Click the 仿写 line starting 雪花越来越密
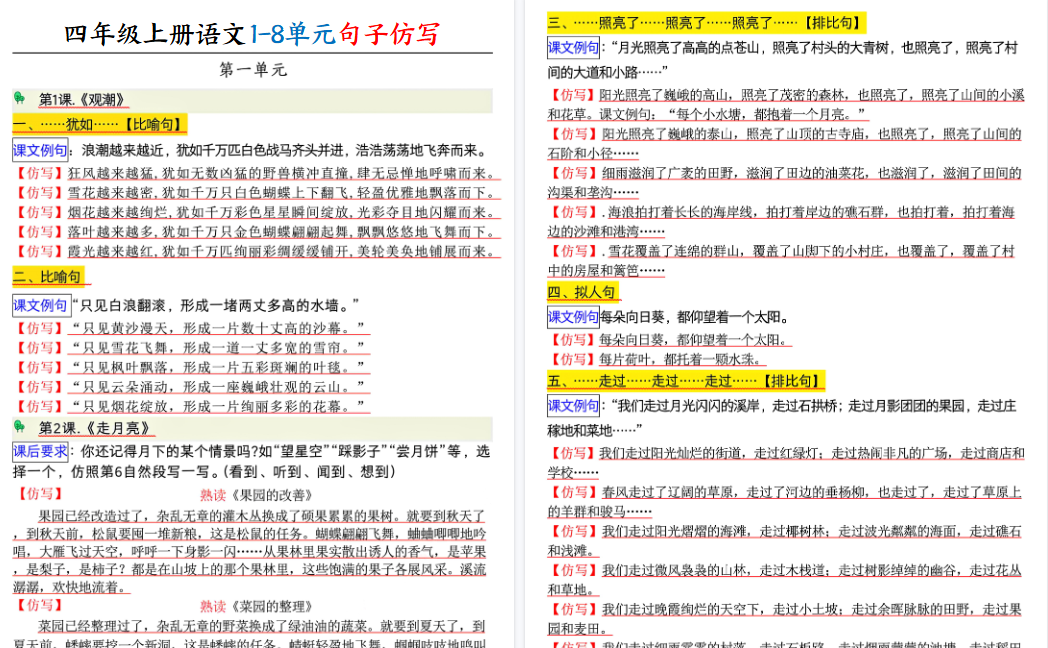 [257, 192]
